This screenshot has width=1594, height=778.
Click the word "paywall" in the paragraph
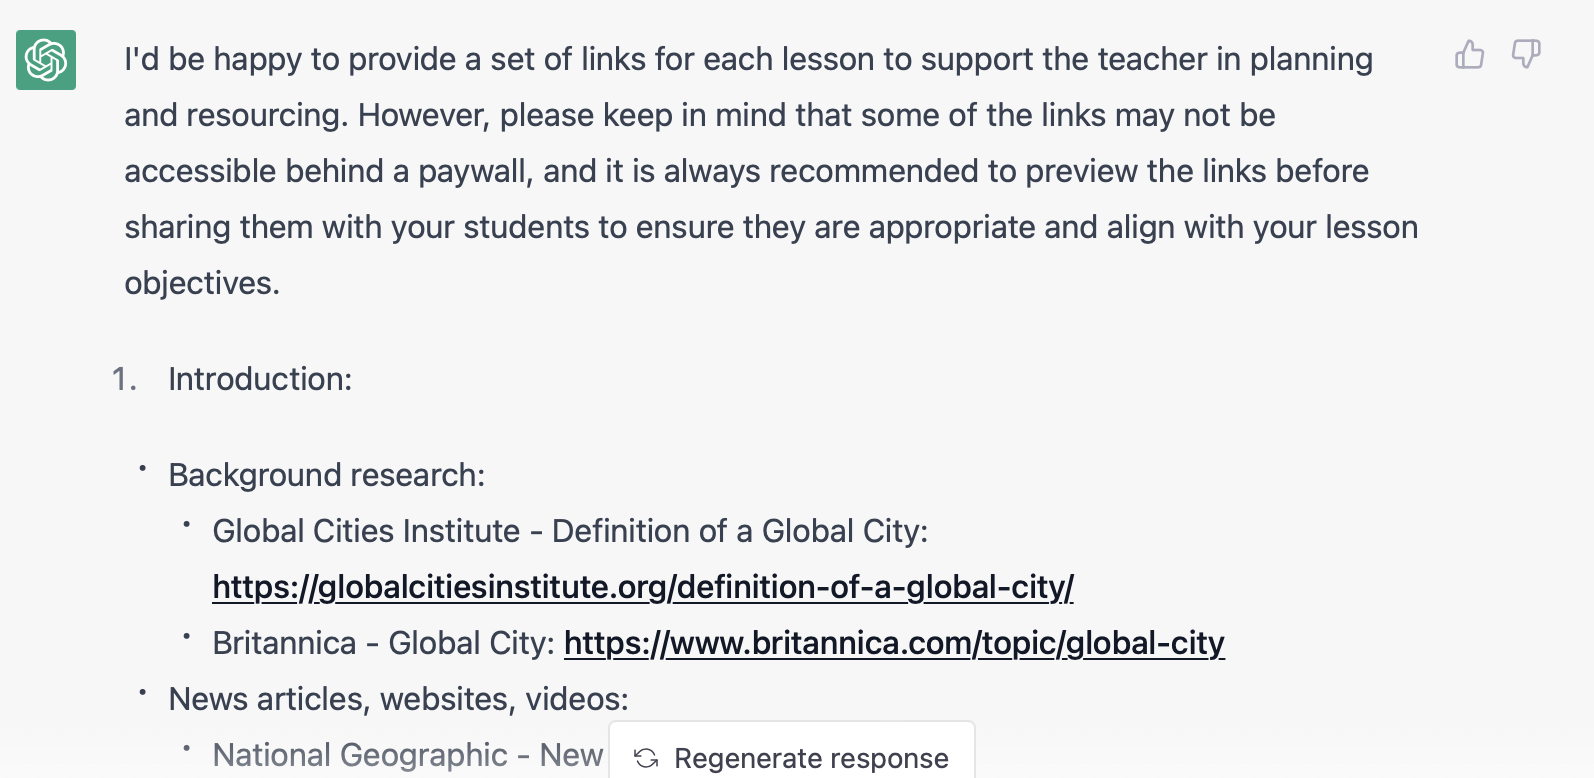[x=472, y=171]
